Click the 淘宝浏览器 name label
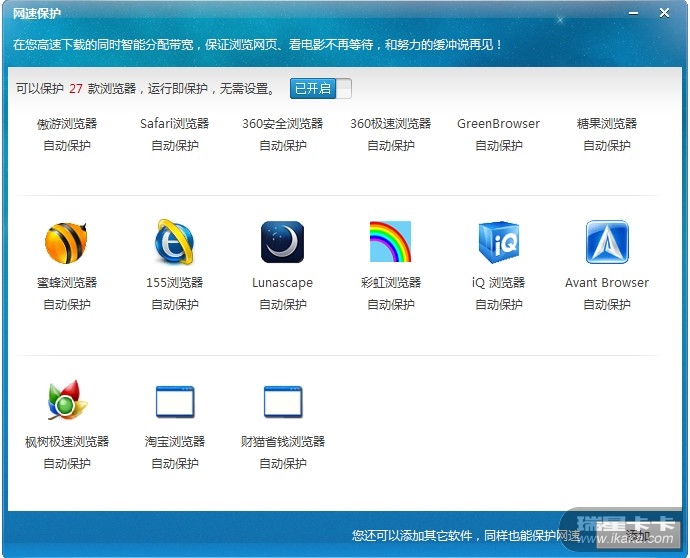This screenshot has height=558, width=690. point(175,441)
